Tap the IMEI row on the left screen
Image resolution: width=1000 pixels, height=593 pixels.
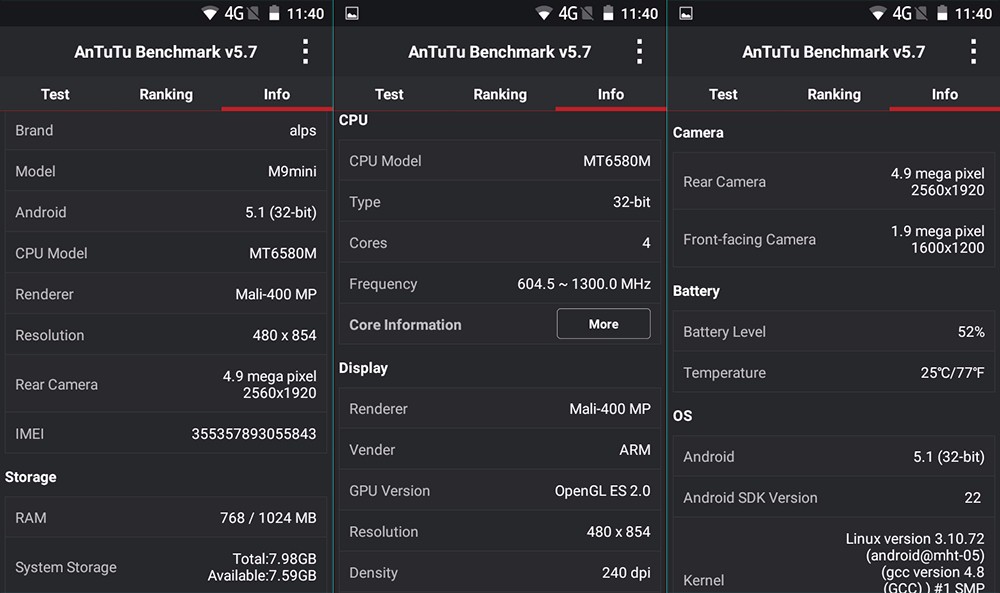point(166,434)
